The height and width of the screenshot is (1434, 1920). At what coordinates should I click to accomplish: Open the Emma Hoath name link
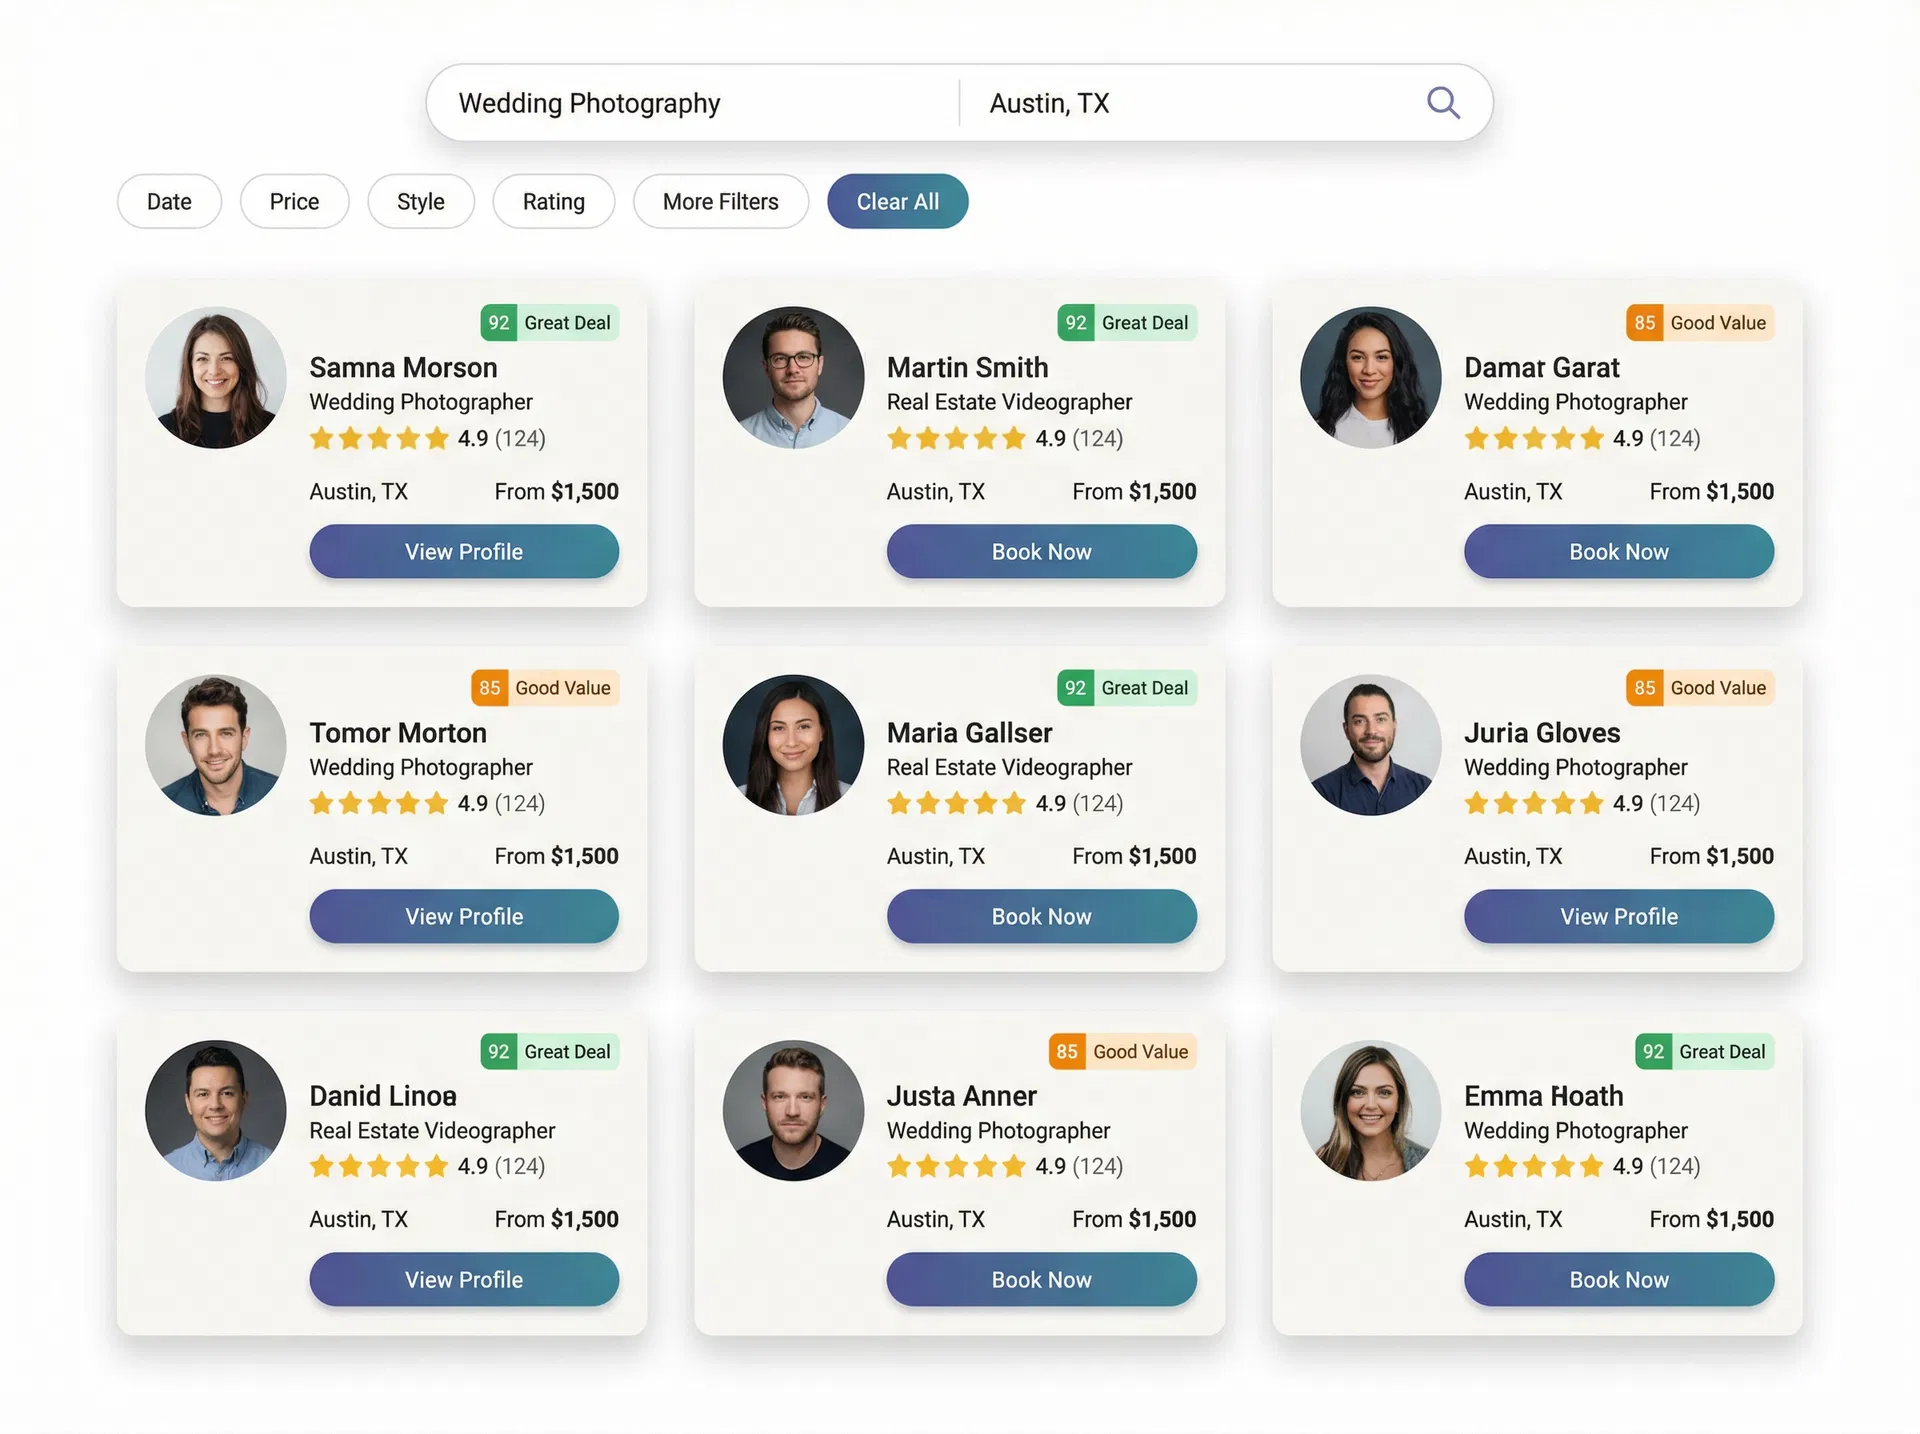(1543, 1097)
